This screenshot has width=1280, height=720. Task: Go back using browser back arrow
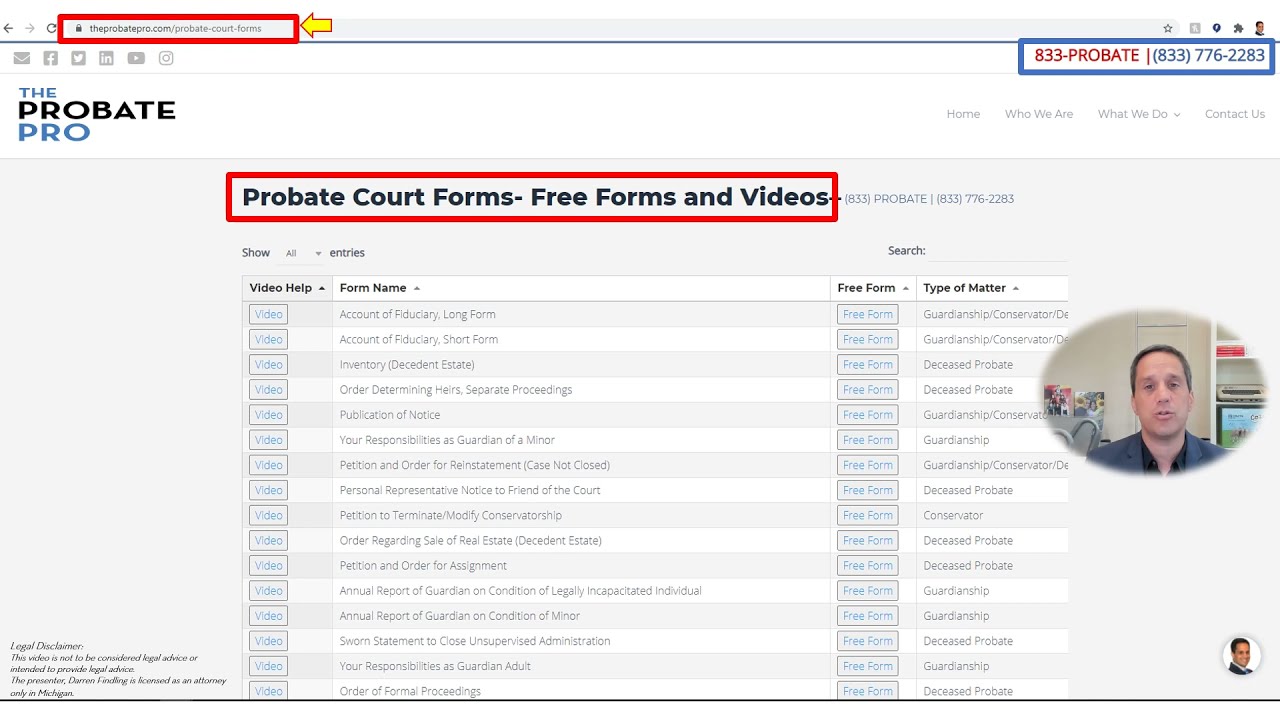[8, 28]
